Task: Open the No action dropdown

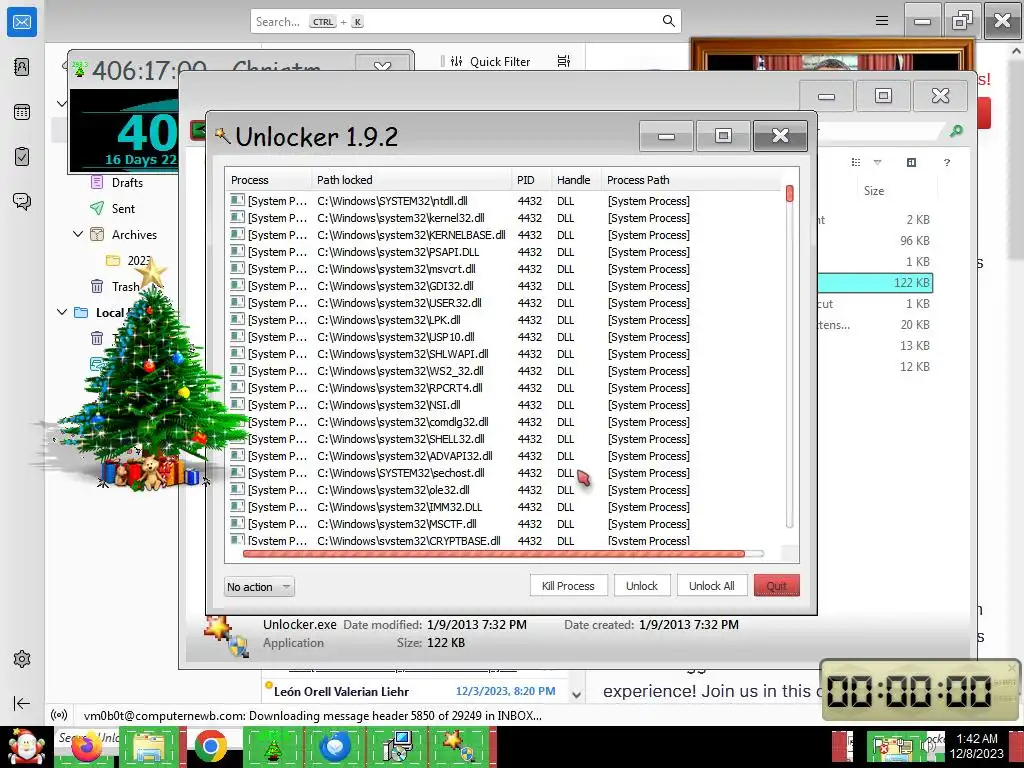Action: 259,586
